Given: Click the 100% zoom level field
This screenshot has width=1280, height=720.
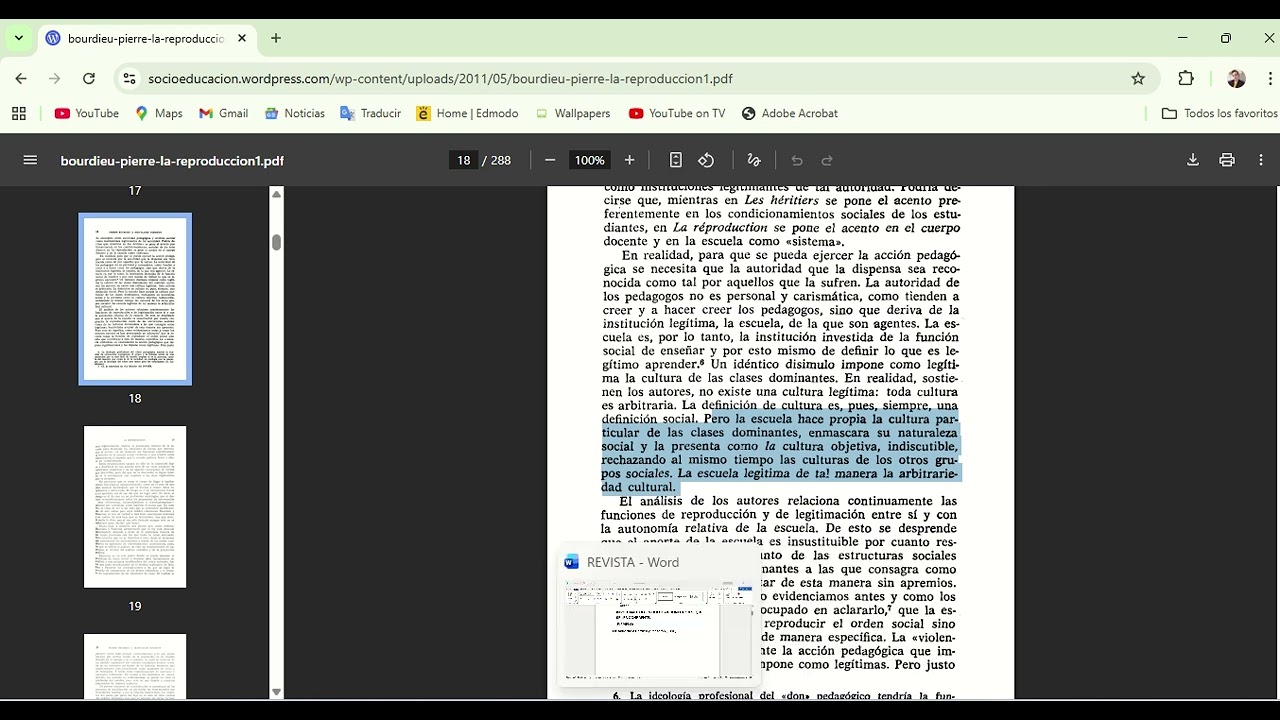Looking at the screenshot, I should pos(590,160).
